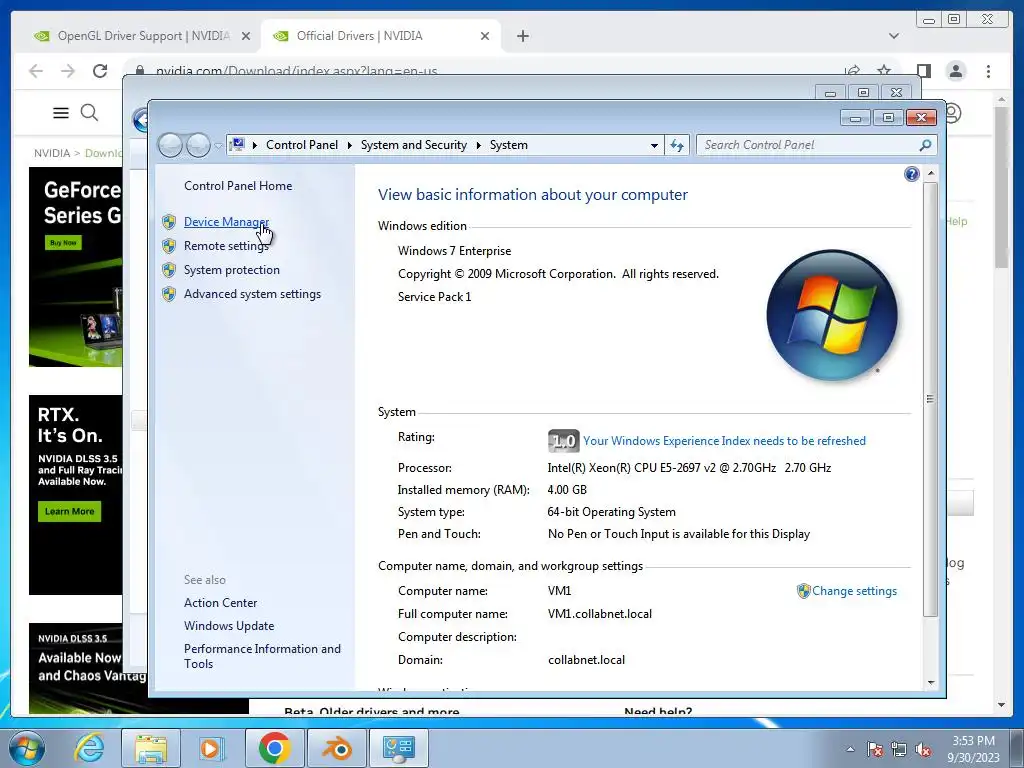The image size is (1024, 768).
Task: Go to Control Panel Home
Action: coord(238,185)
